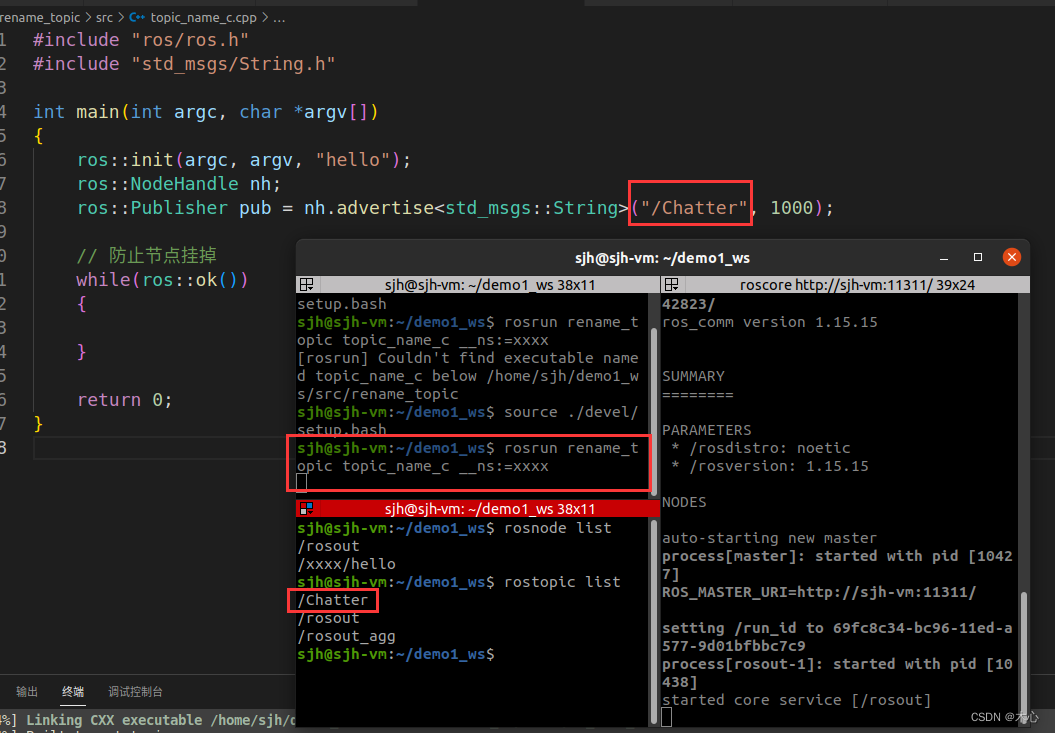The image size is (1055, 733).
Task: Click the rosnode list command text
Action: tap(558, 528)
